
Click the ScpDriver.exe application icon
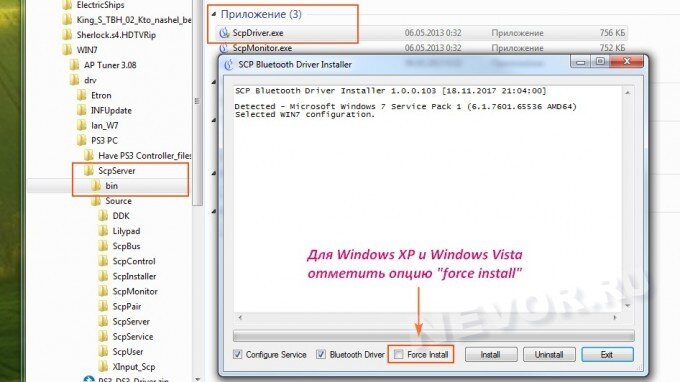click(x=224, y=33)
